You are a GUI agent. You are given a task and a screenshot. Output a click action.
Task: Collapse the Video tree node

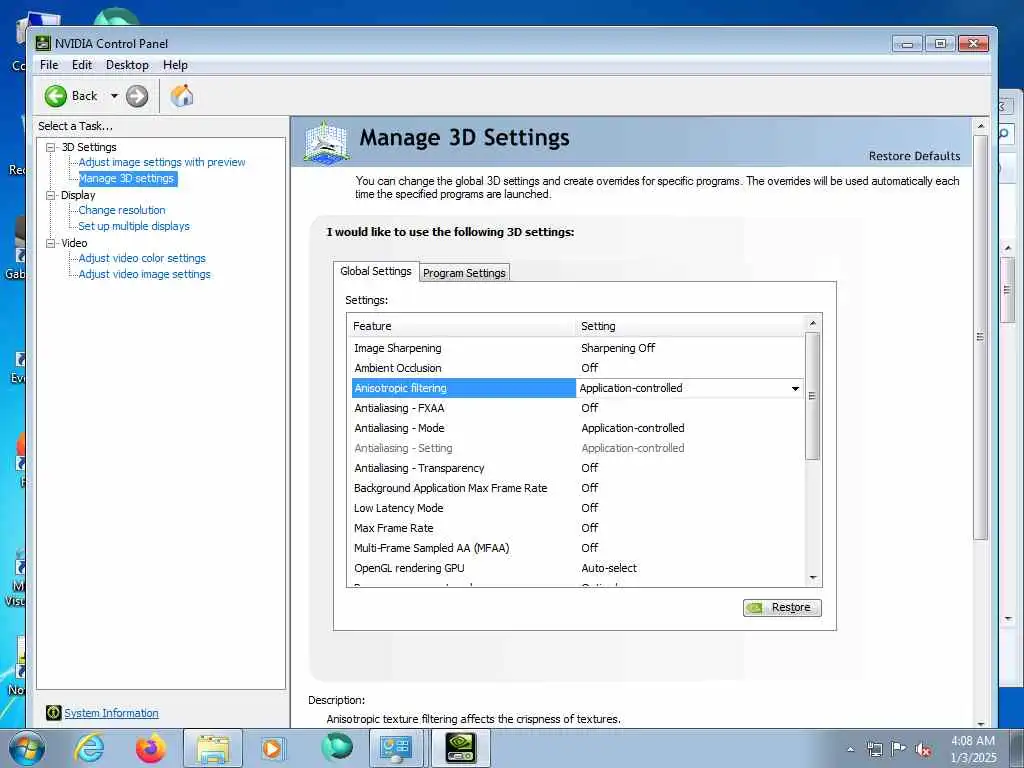point(50,243)
